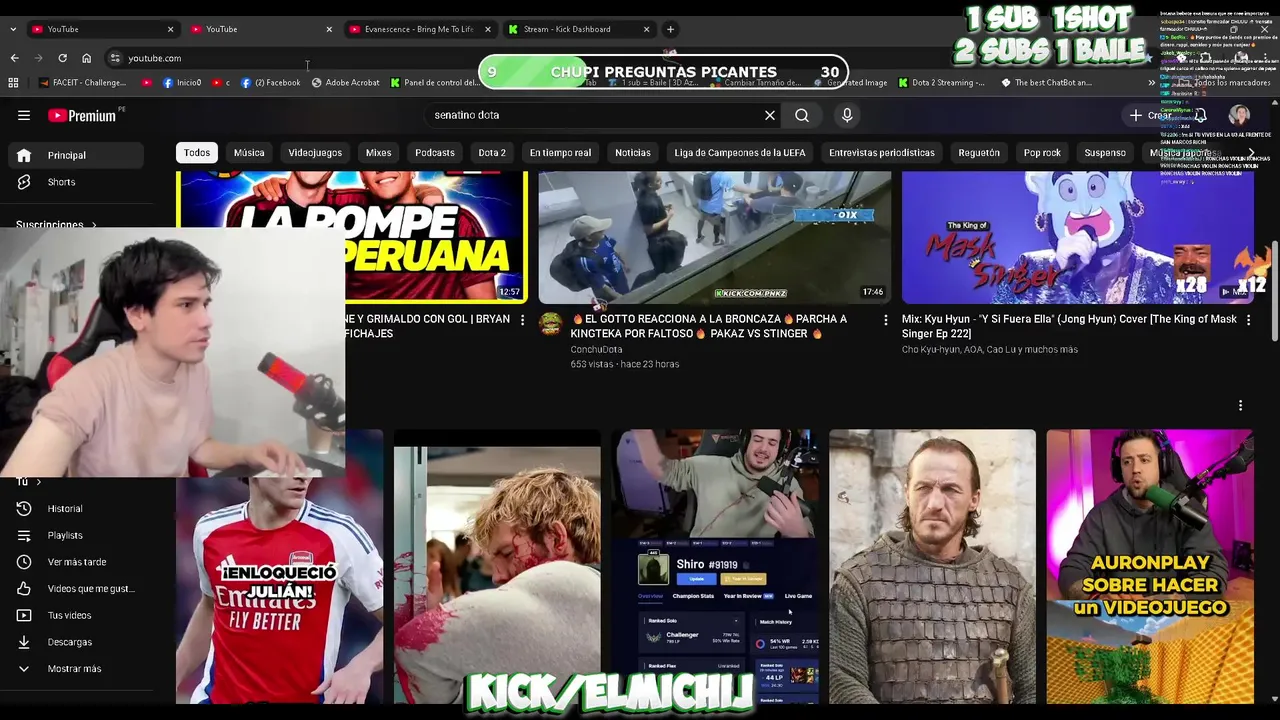Open The best ChatBot bookmark
This screenshot has height=720, width=1280.
pyautogui.click(x=1046, y=83)
